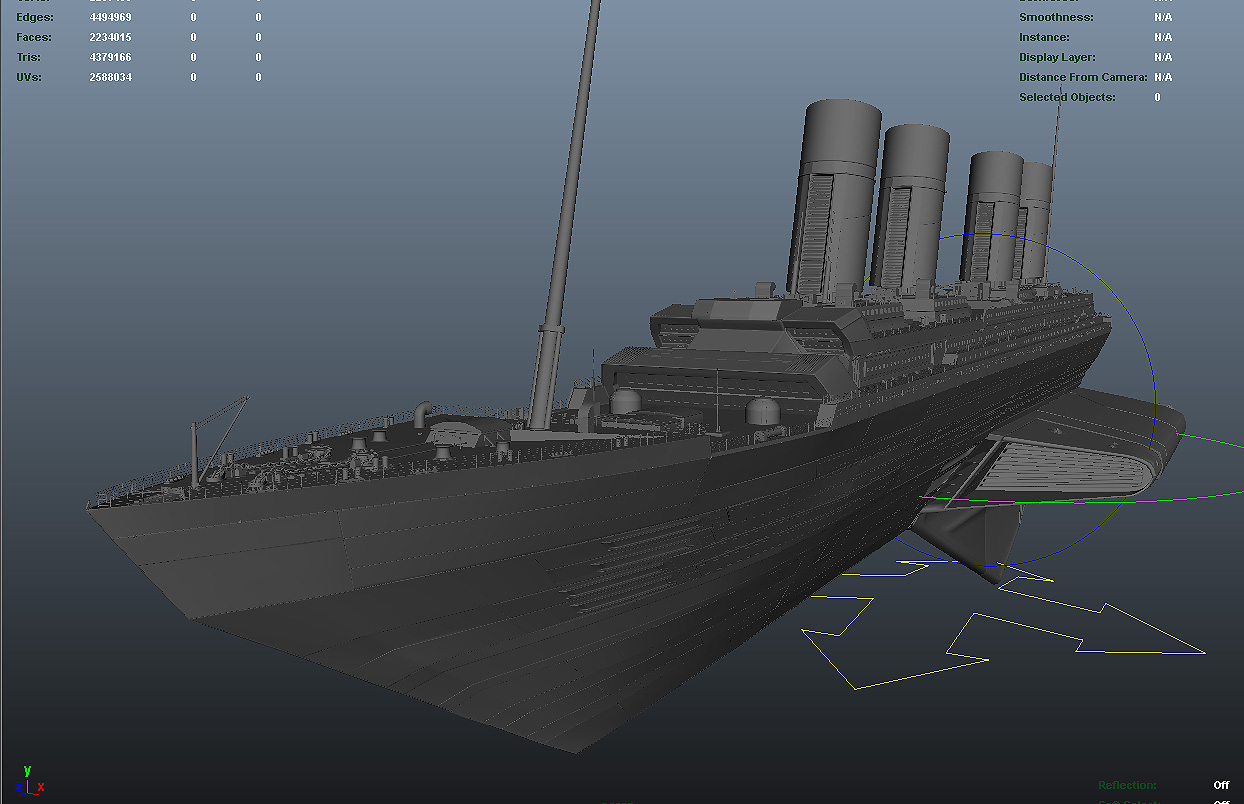Click the N/A value next to Display Layer
The height and width of the screenshot is (804, 1244).
click(x=1163, y=57)
